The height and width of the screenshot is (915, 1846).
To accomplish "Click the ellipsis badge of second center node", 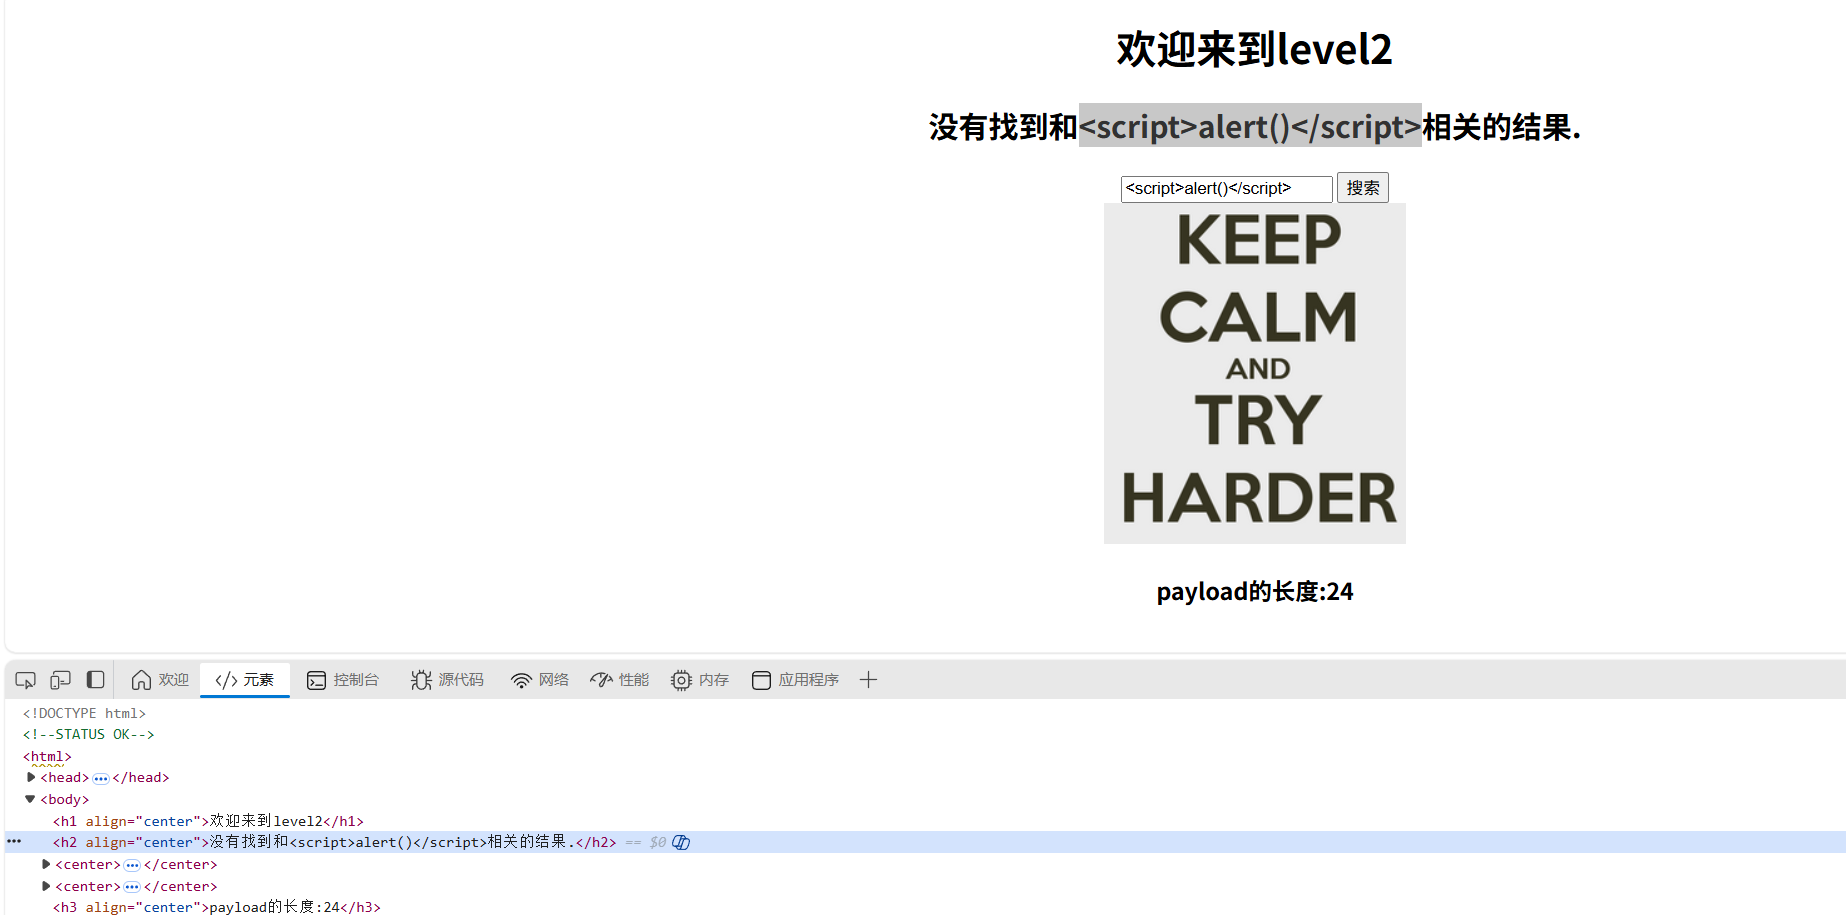I will [x=132, y=887].
